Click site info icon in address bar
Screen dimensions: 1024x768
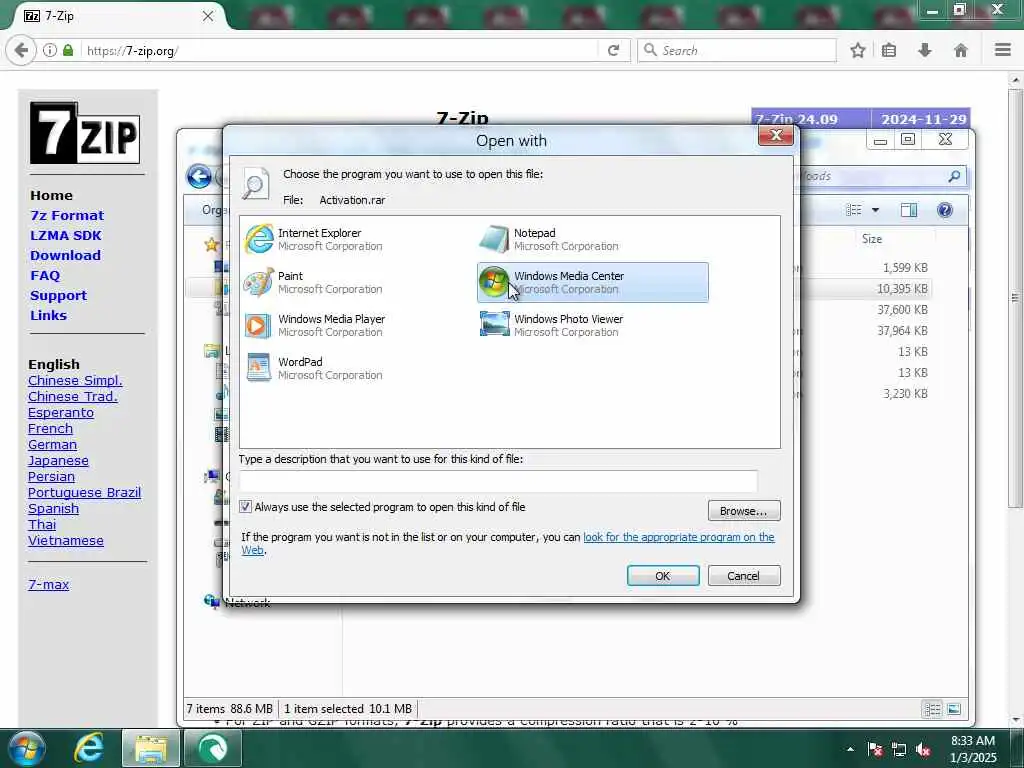coord(50,50)
